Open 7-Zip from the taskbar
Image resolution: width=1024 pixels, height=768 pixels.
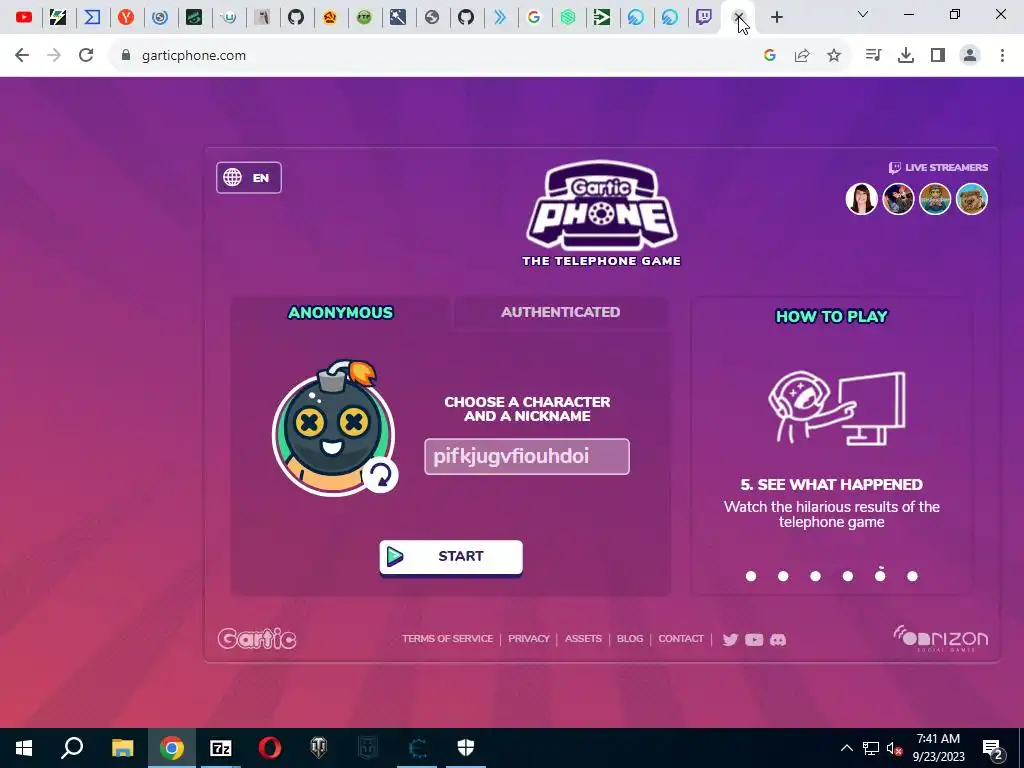221,748
